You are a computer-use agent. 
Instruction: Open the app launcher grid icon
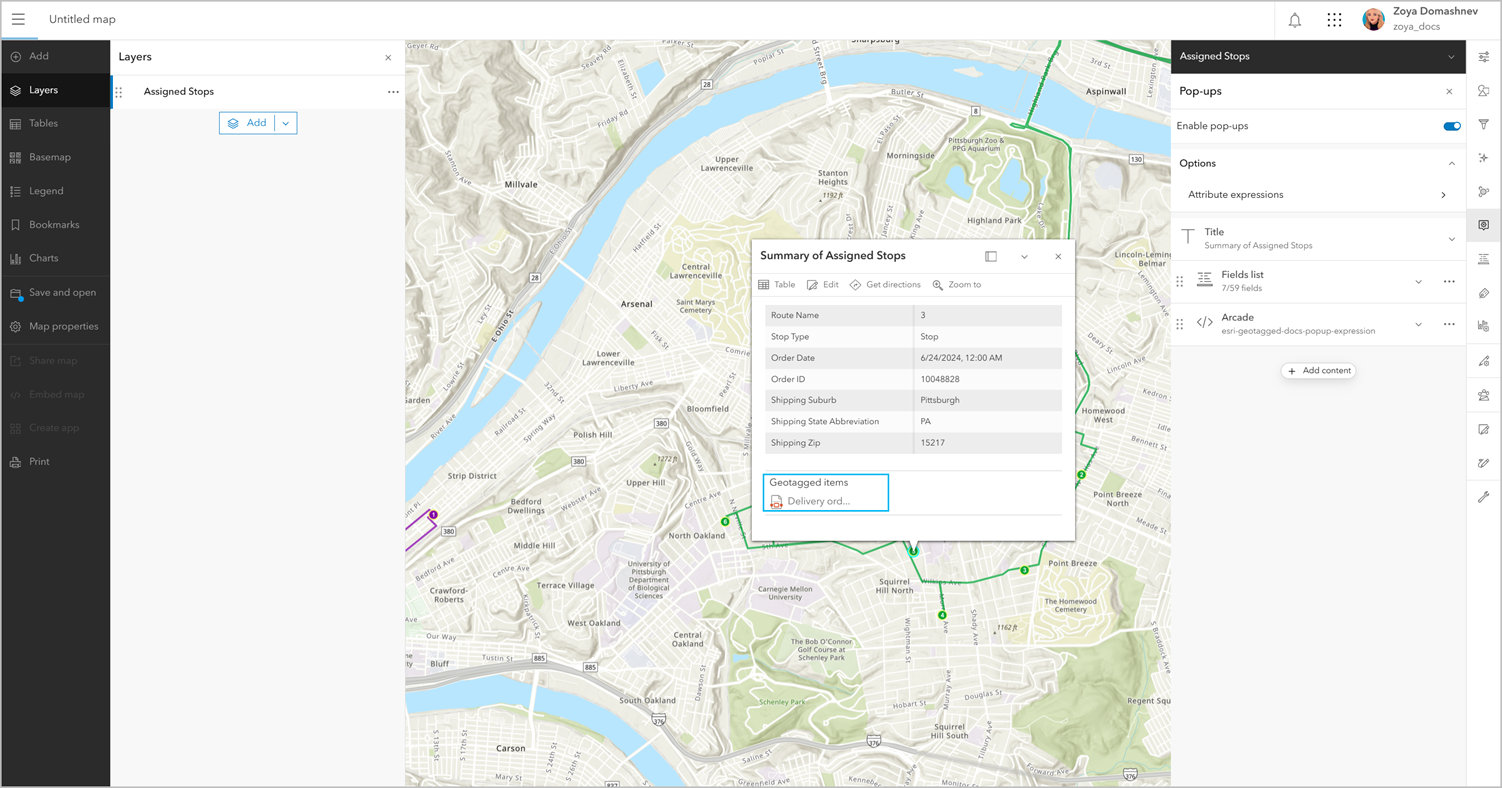pyautogui.click(x=1334, y=19)
